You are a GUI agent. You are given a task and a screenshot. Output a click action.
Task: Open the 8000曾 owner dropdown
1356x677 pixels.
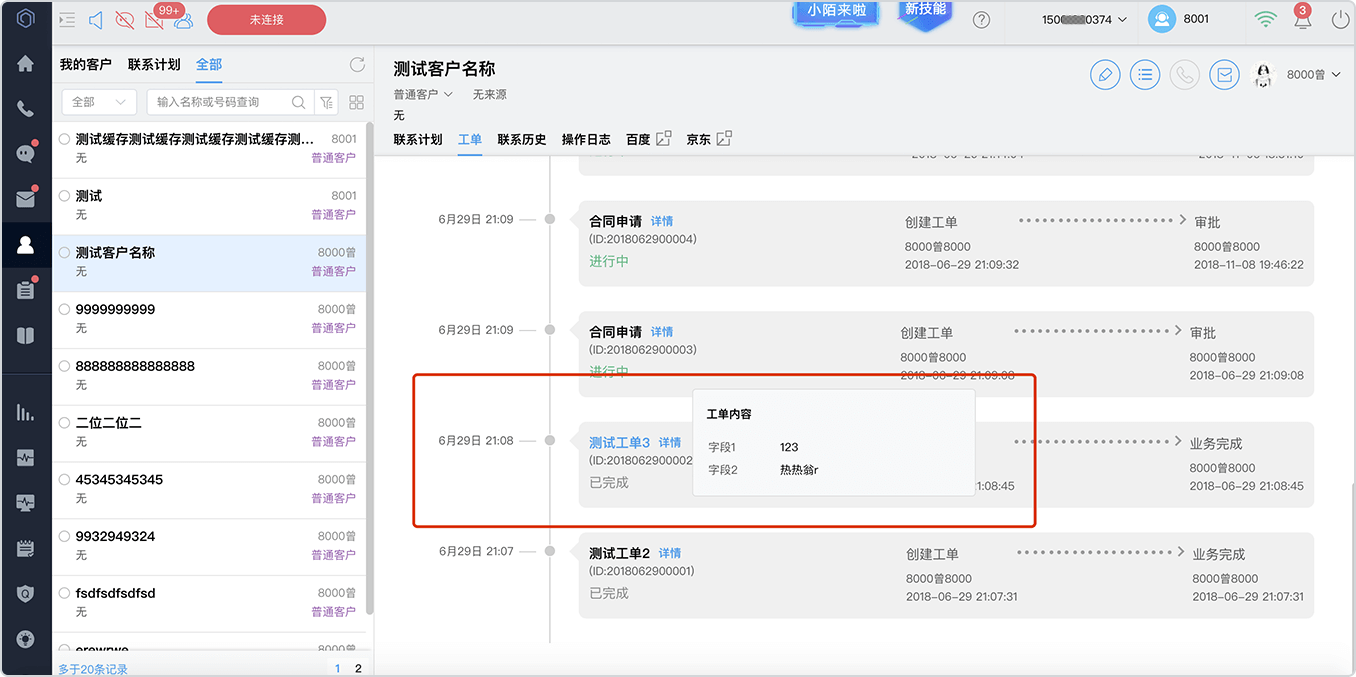point(1314,75)
